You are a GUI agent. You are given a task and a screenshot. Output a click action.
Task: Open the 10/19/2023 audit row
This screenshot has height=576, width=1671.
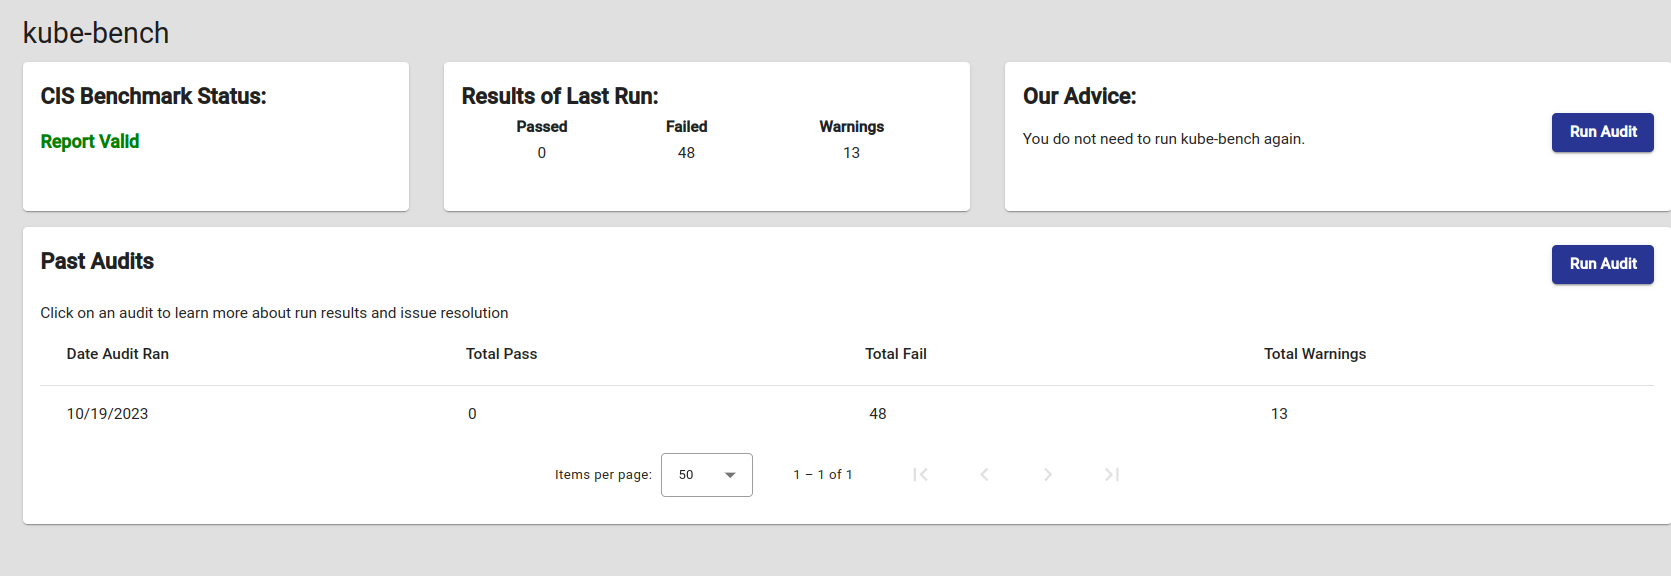point(108,414)
